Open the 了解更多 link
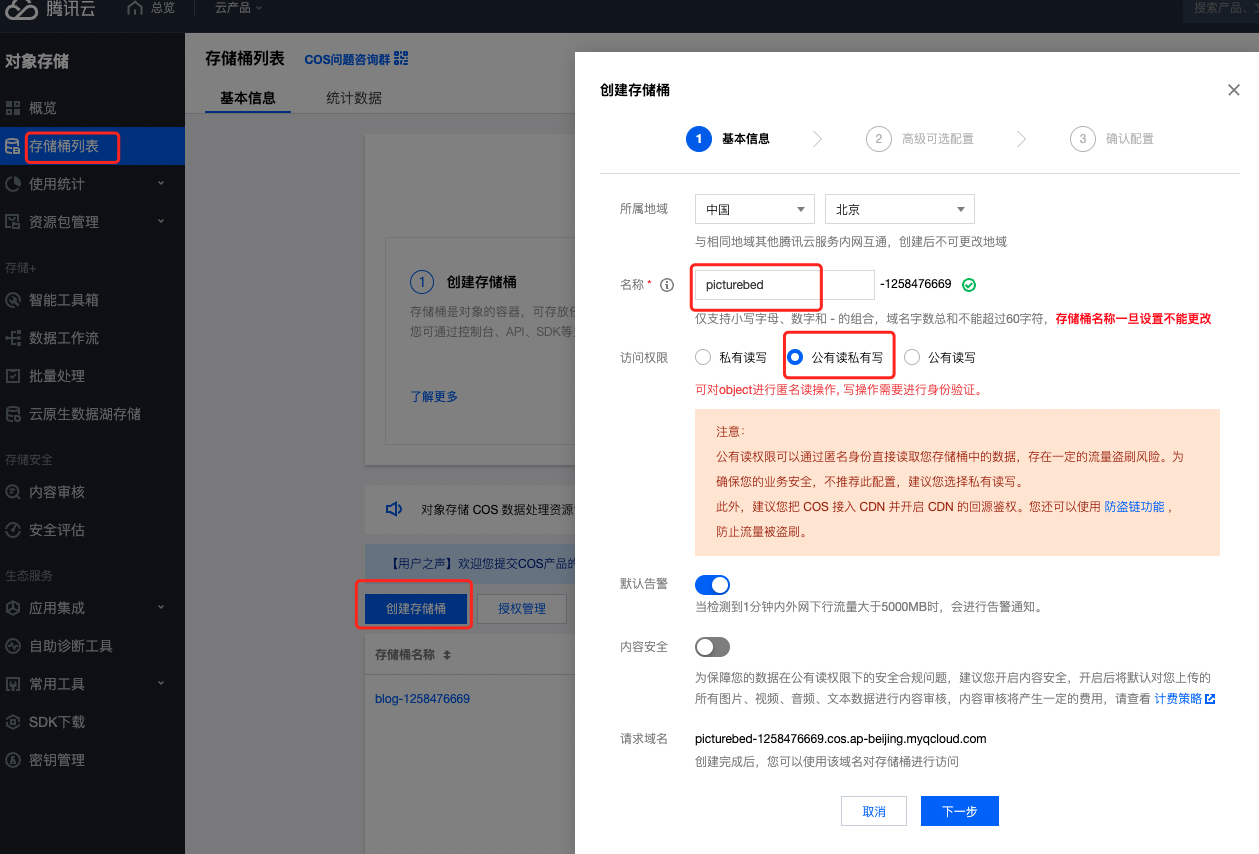Viewport: 1259px width, 854px height. click(x=434, y=396)
